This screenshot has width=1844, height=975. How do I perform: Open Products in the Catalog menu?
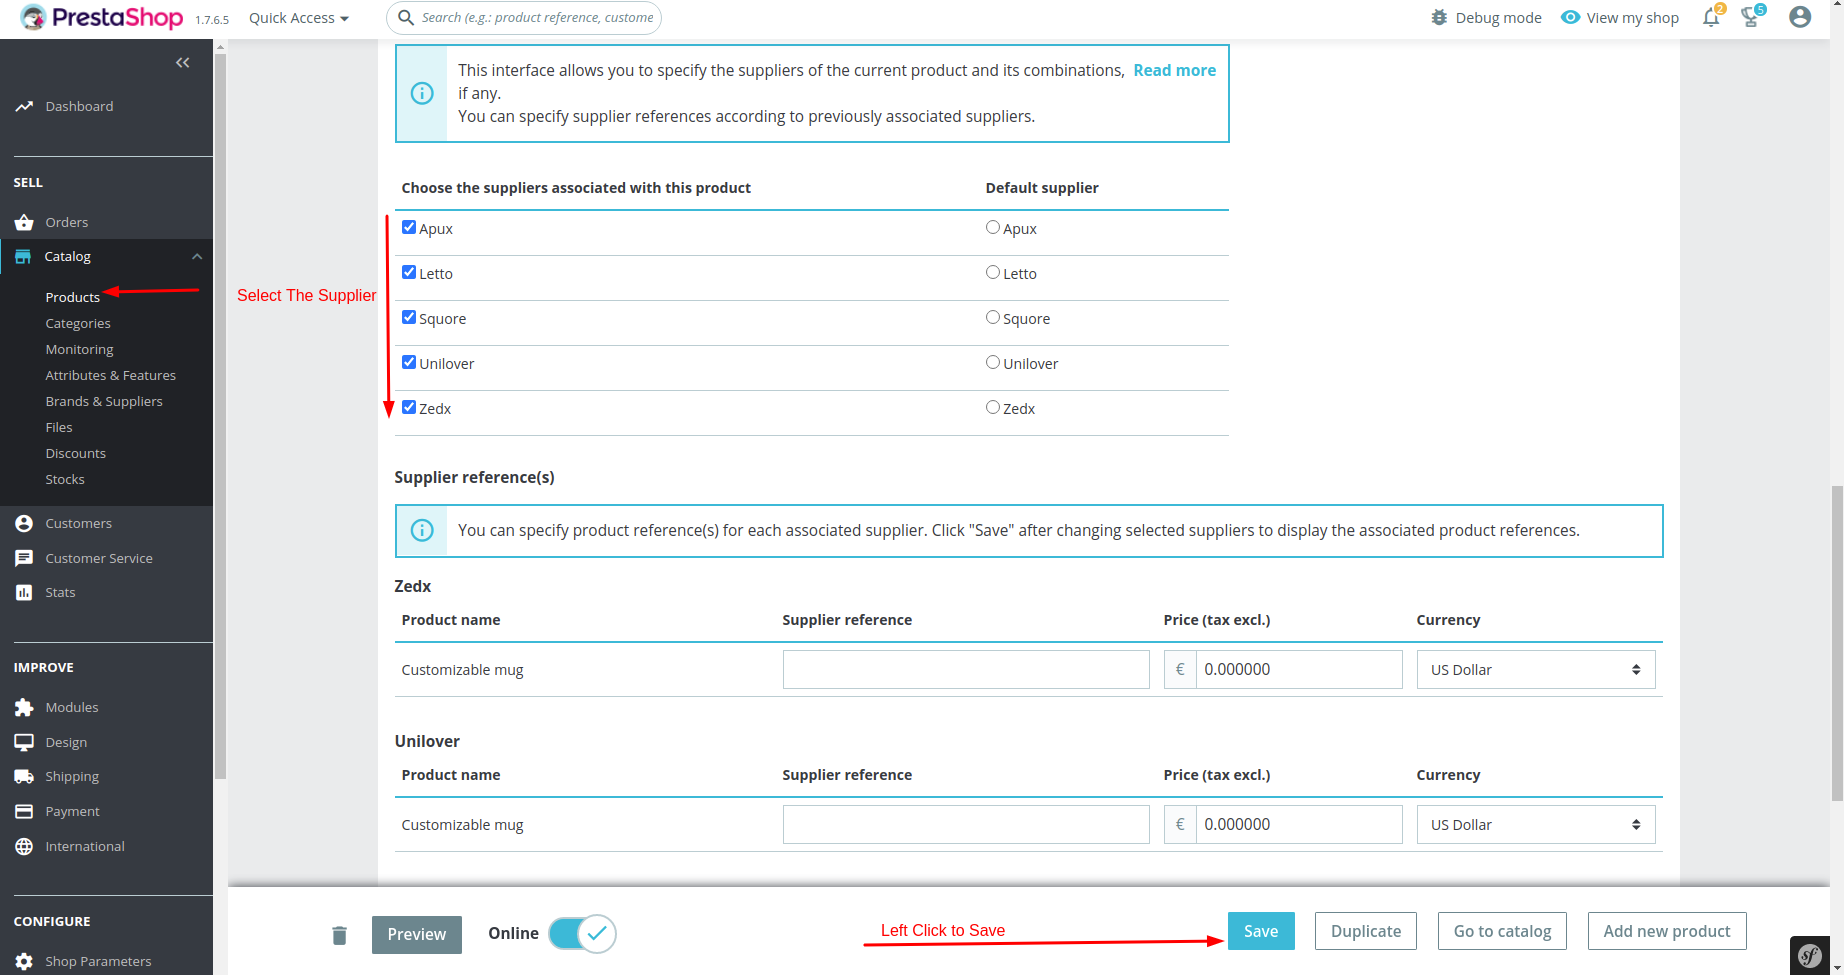(x=73, y=297)
